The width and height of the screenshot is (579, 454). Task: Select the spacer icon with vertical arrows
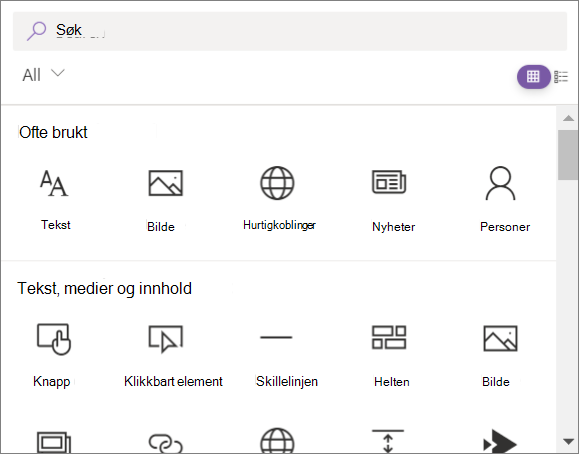click(x=388, y=441)
